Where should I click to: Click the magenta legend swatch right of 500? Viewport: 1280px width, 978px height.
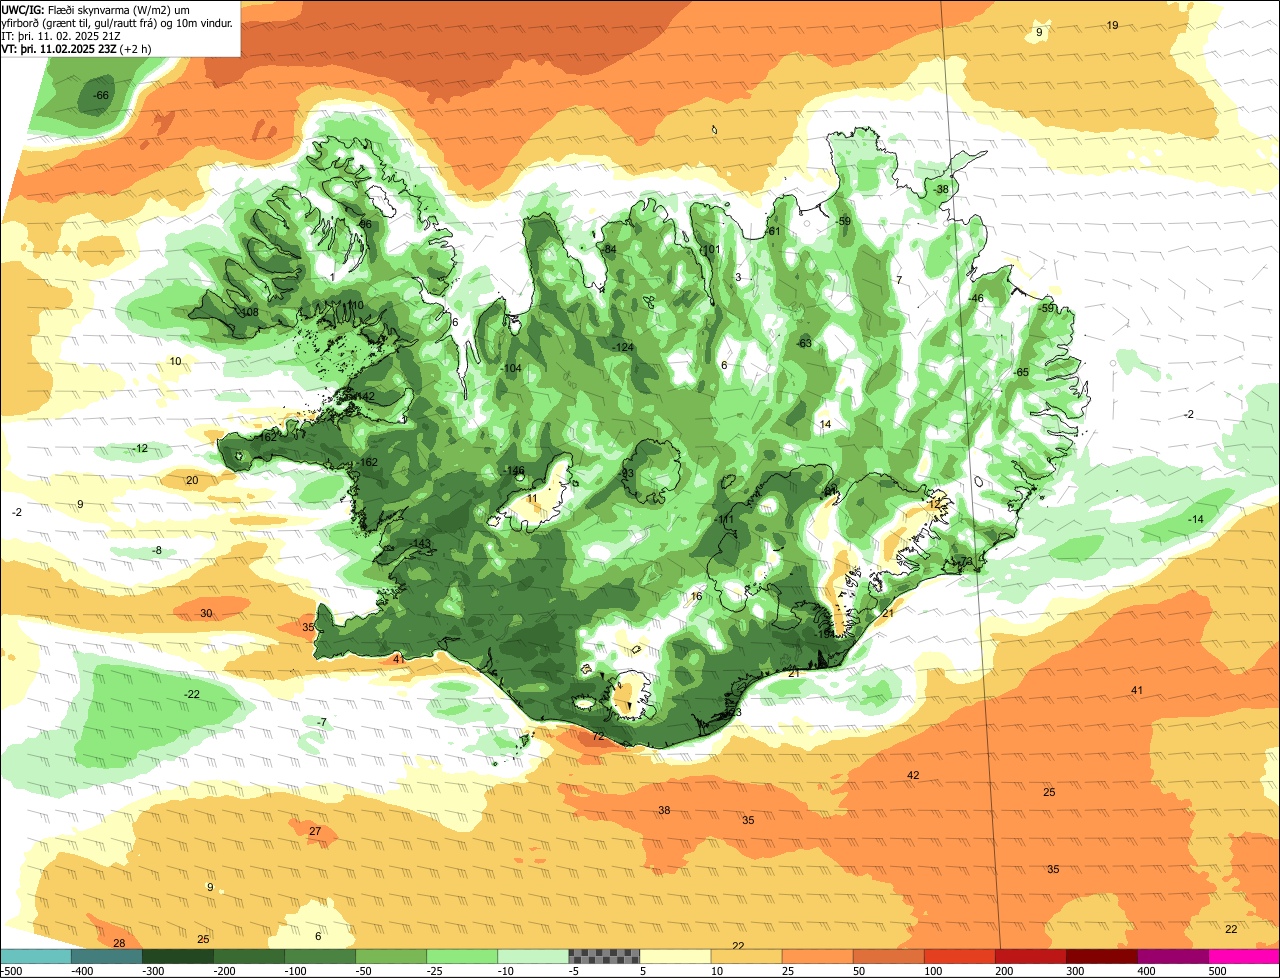coord(1243,956)
